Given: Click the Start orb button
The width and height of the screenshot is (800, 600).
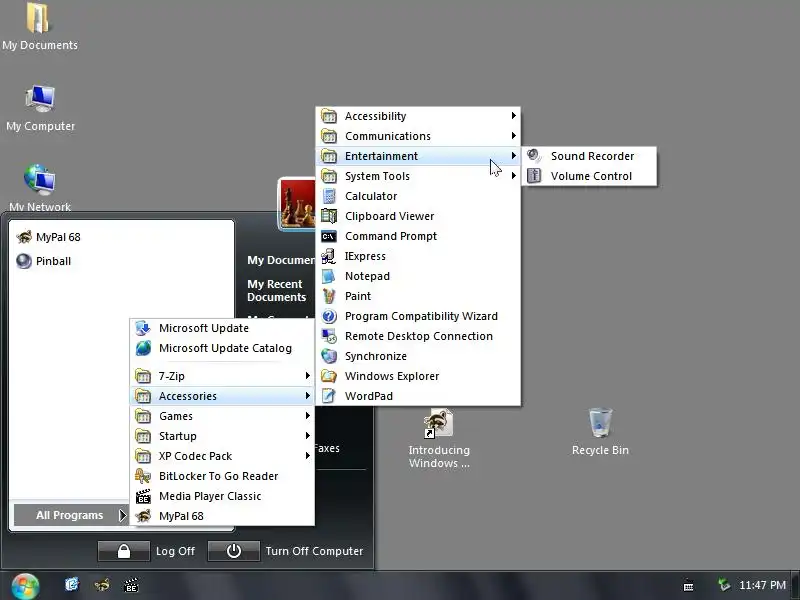Looking at the screenshot, I should (x=25, y=586).
